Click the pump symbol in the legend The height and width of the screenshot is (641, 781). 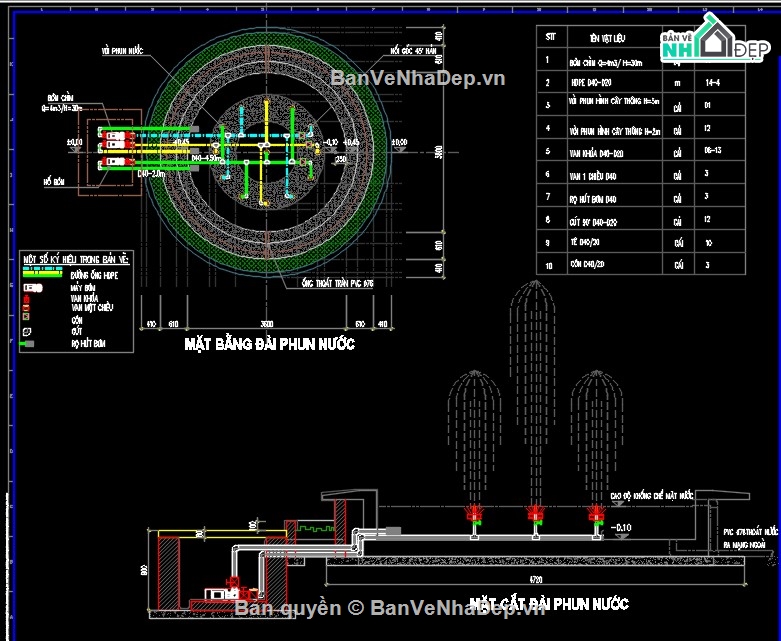pyautogui.click(x=28, y=289)
